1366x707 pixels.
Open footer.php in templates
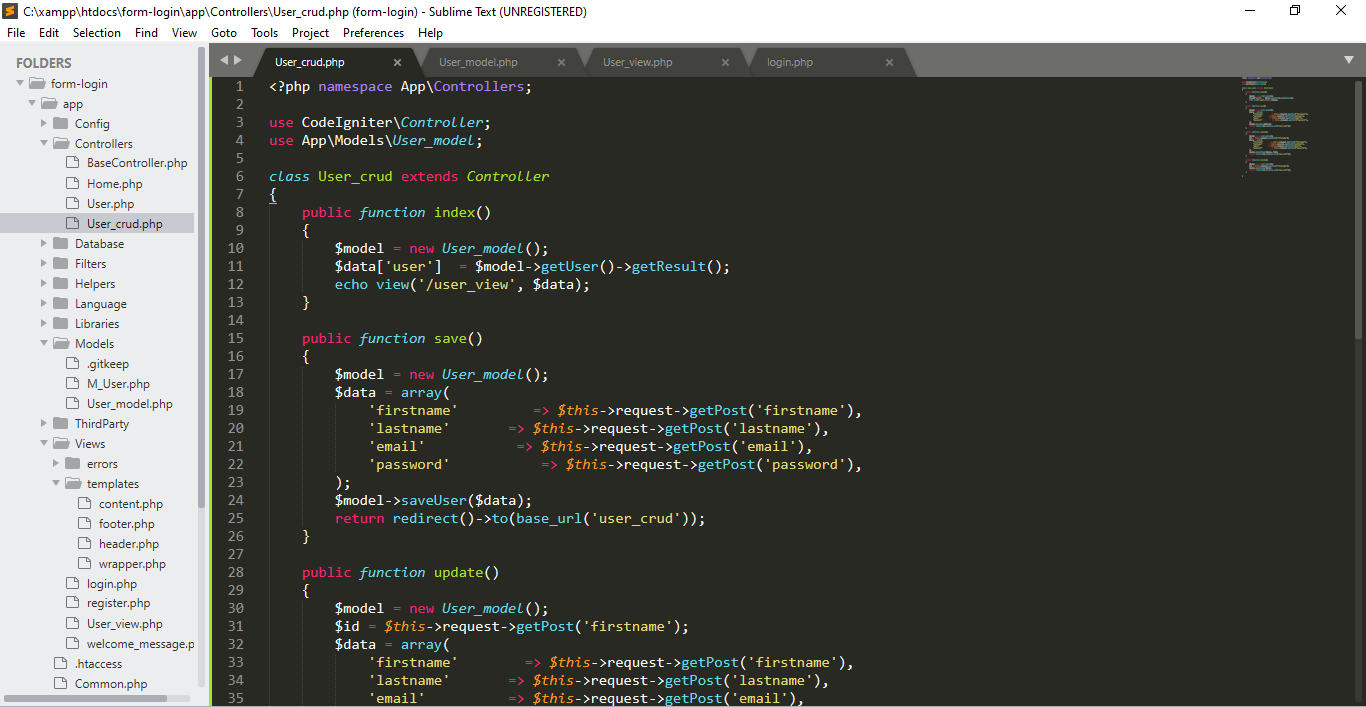point(127,524)
